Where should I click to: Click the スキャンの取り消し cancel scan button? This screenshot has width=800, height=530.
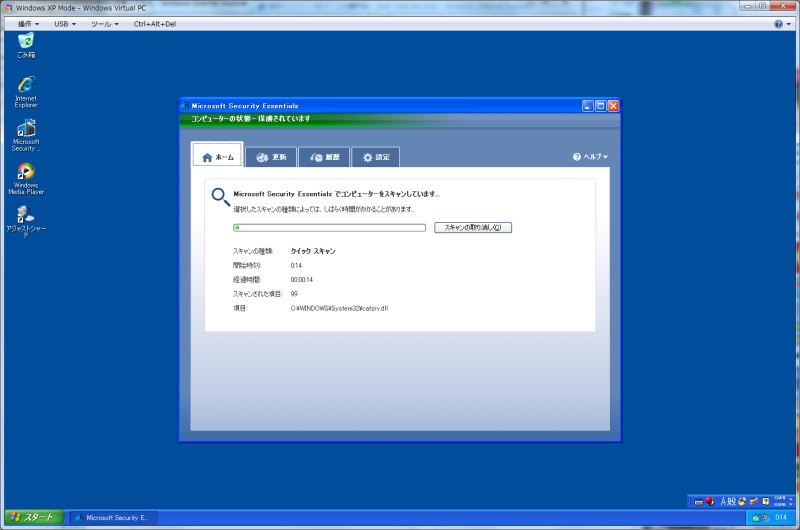(x=473, y=227)
